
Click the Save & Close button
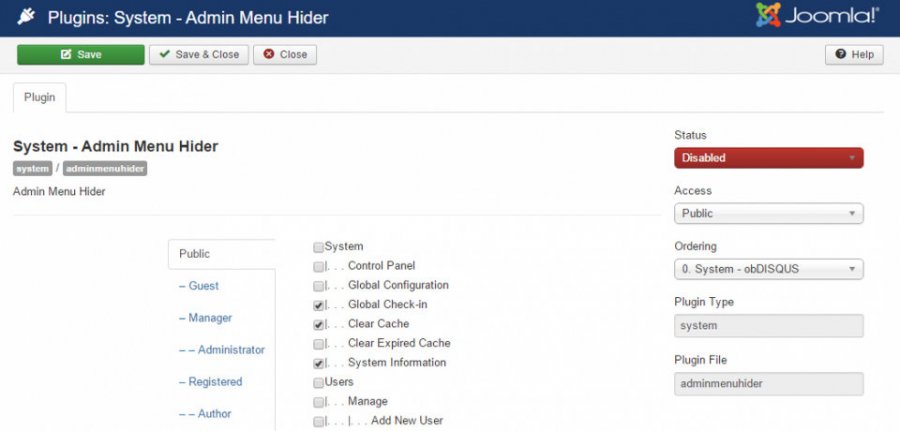click(198, 54)
